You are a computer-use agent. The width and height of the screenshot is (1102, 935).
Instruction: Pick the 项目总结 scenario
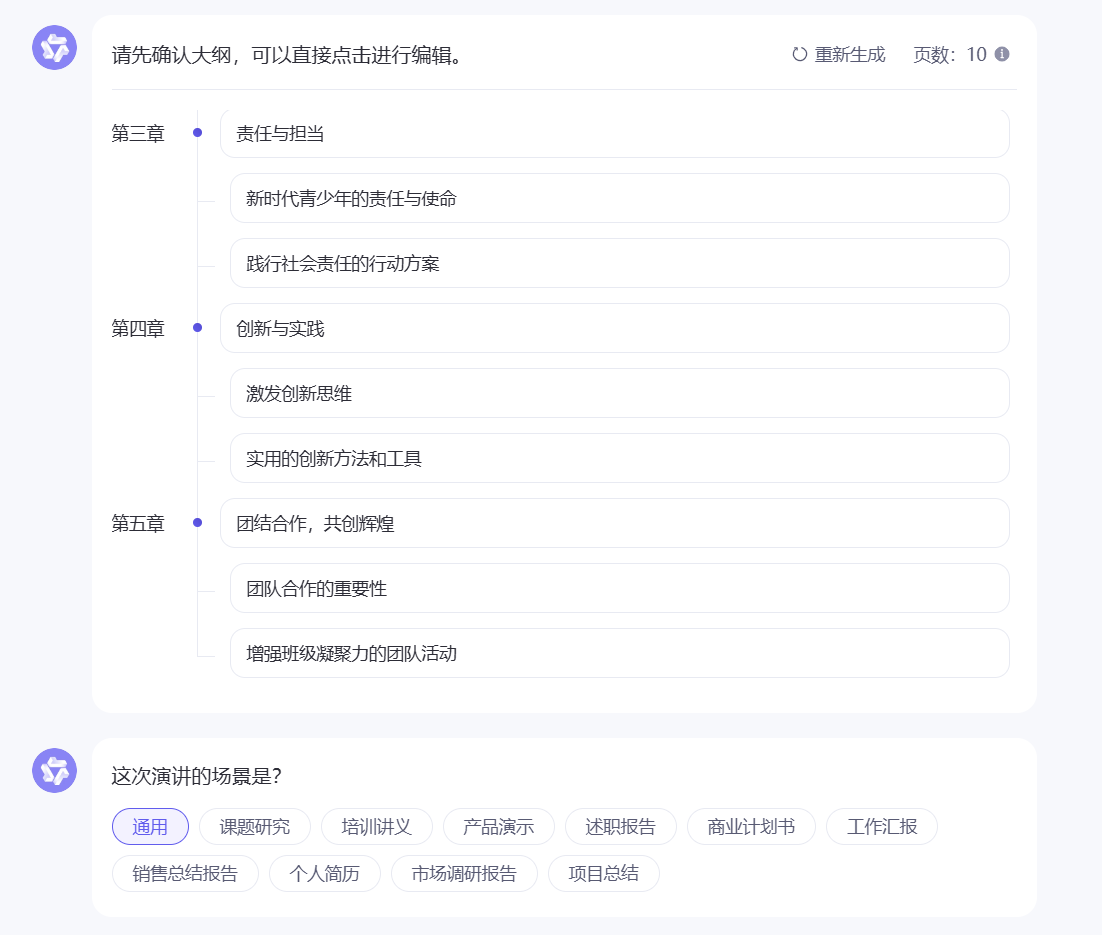pos(604,873)
